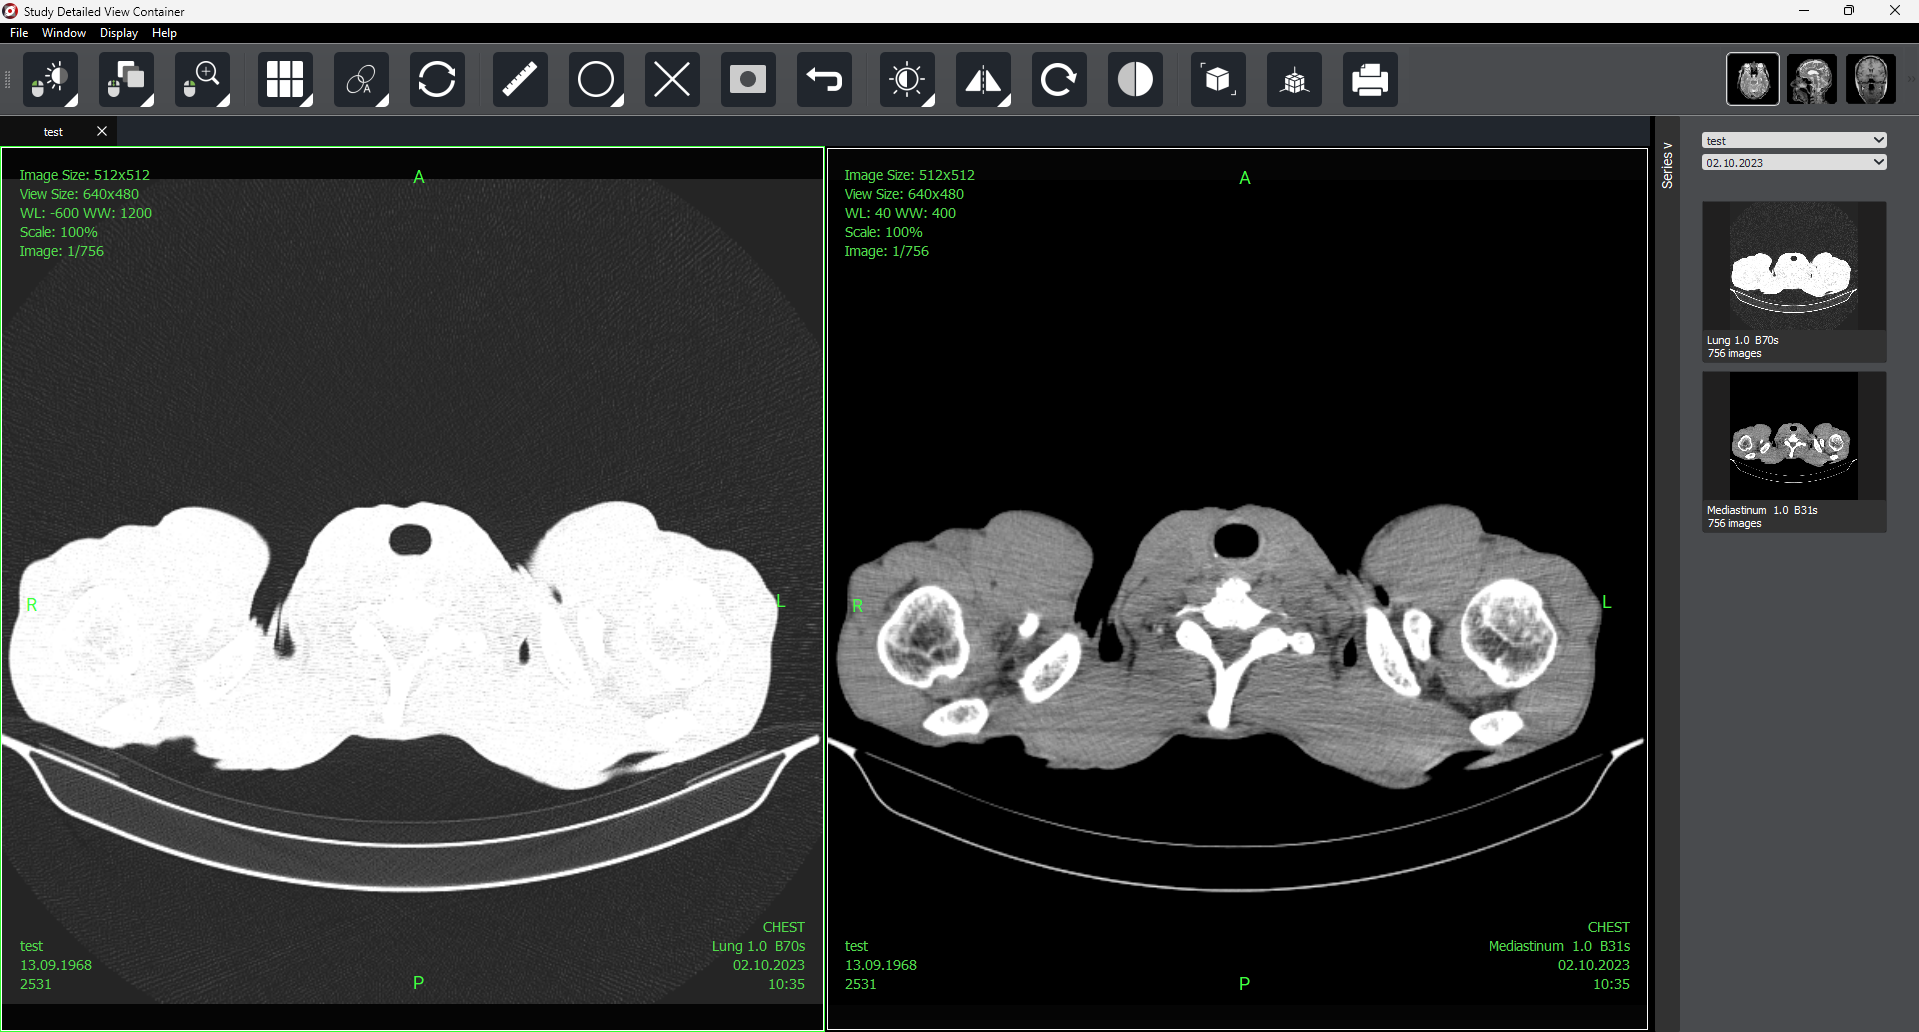Click the invert contrast half-circle icon
Image resolution: width=1919 pixels, height=1032 pixels.
(x=1135, y=79)
